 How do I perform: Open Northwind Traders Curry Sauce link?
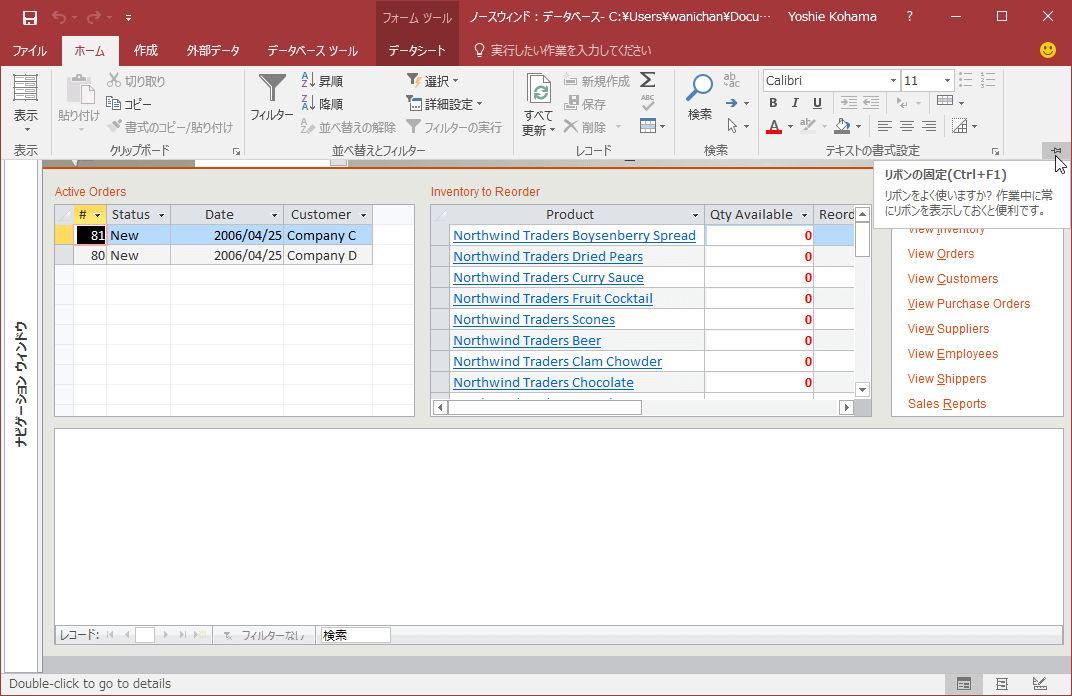(548, 278)
